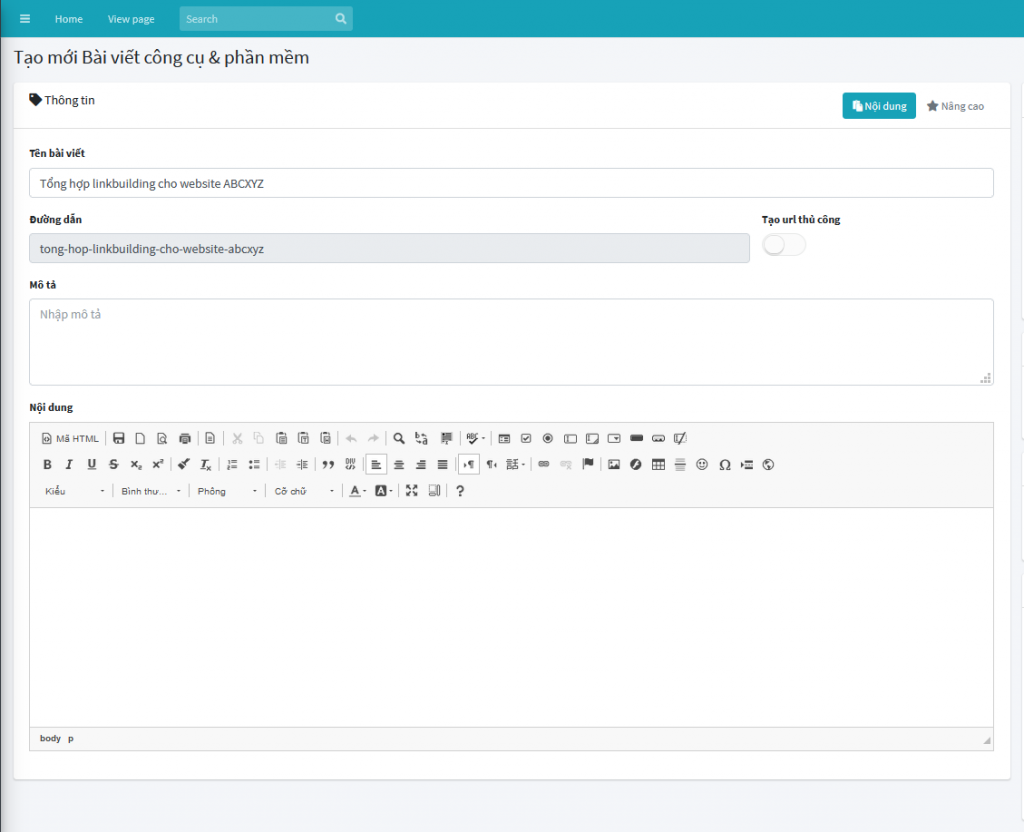Click the Save icon in editor toolbar
Viewport: 1024px width, 832px height.
pos(118,438)
